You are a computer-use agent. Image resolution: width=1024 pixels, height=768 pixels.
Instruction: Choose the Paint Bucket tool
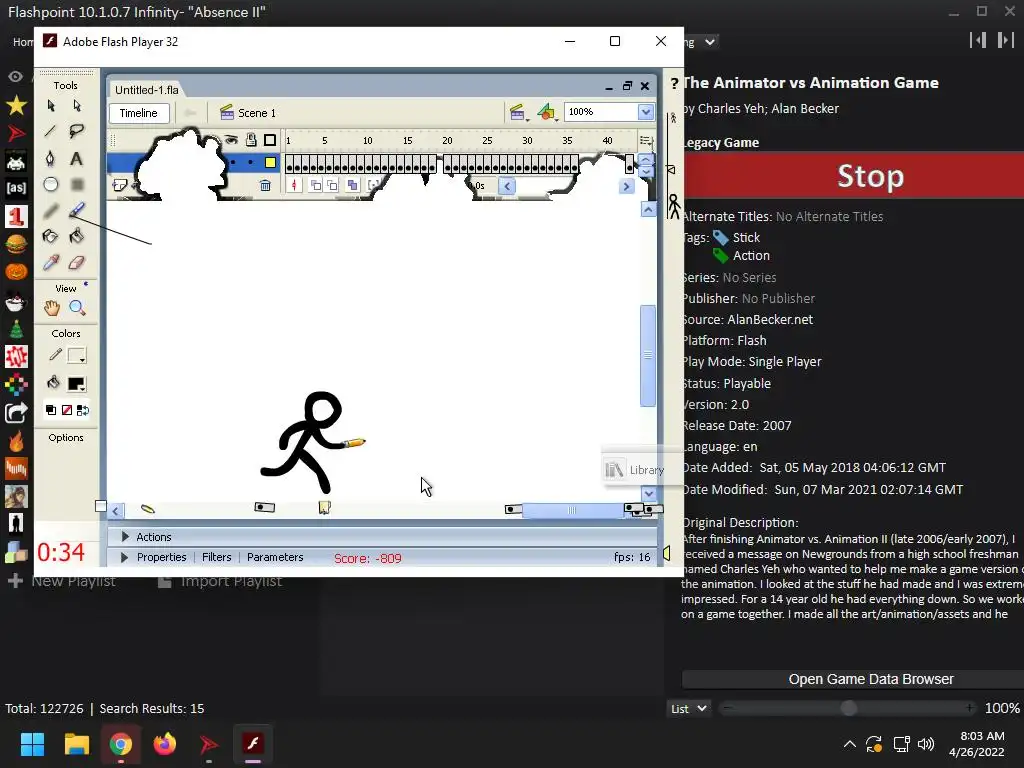pos(76,236)
